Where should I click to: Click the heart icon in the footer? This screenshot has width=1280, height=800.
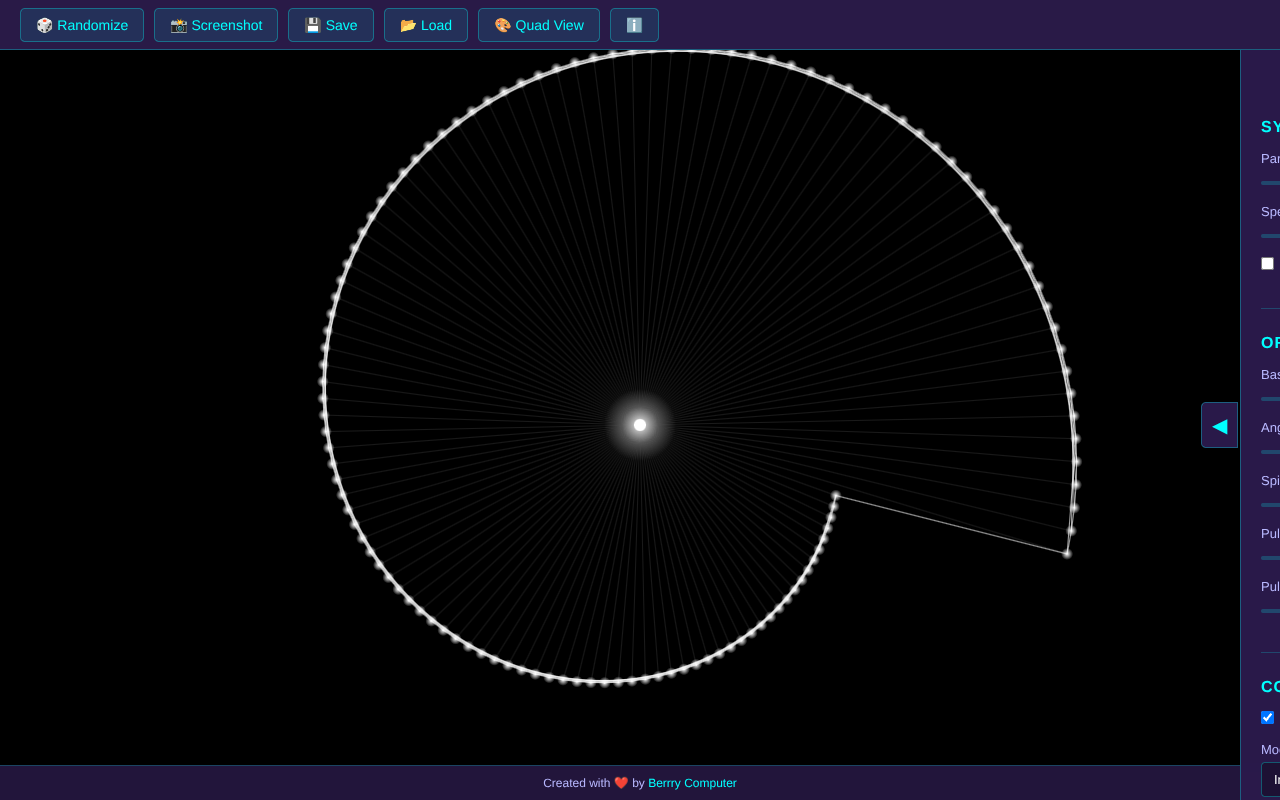pos(620,783)
